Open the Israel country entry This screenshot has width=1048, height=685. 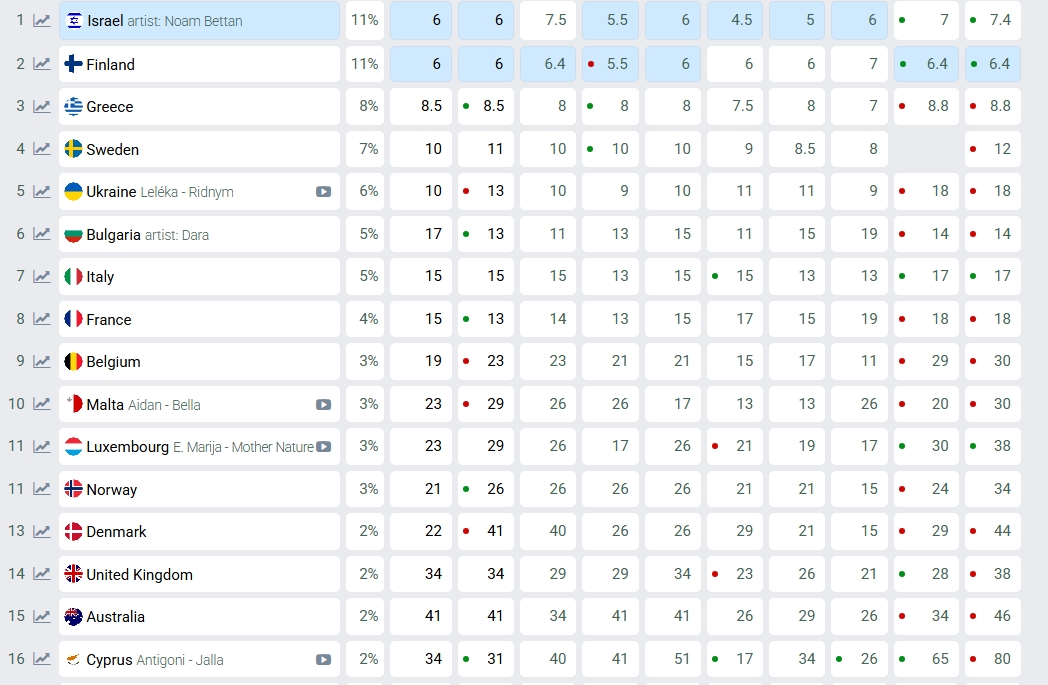coord(105,21)
